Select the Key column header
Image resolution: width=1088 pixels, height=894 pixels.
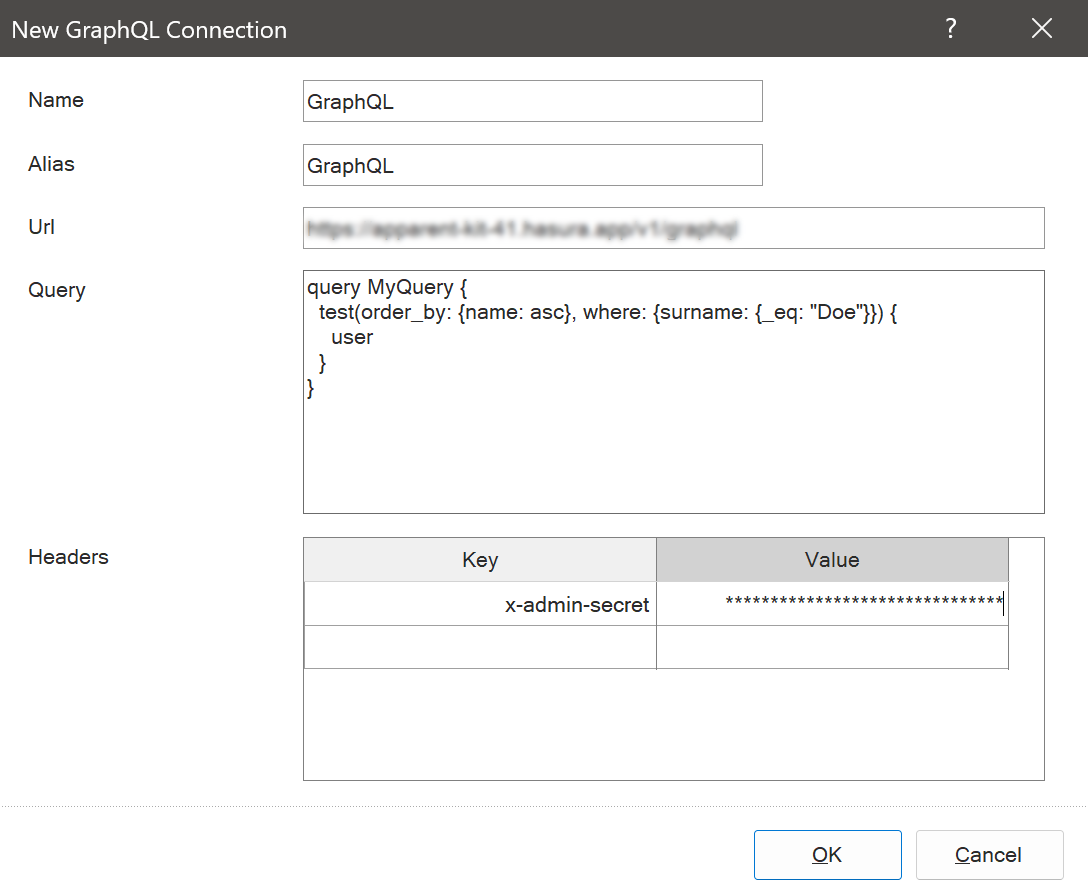[480, 559]
